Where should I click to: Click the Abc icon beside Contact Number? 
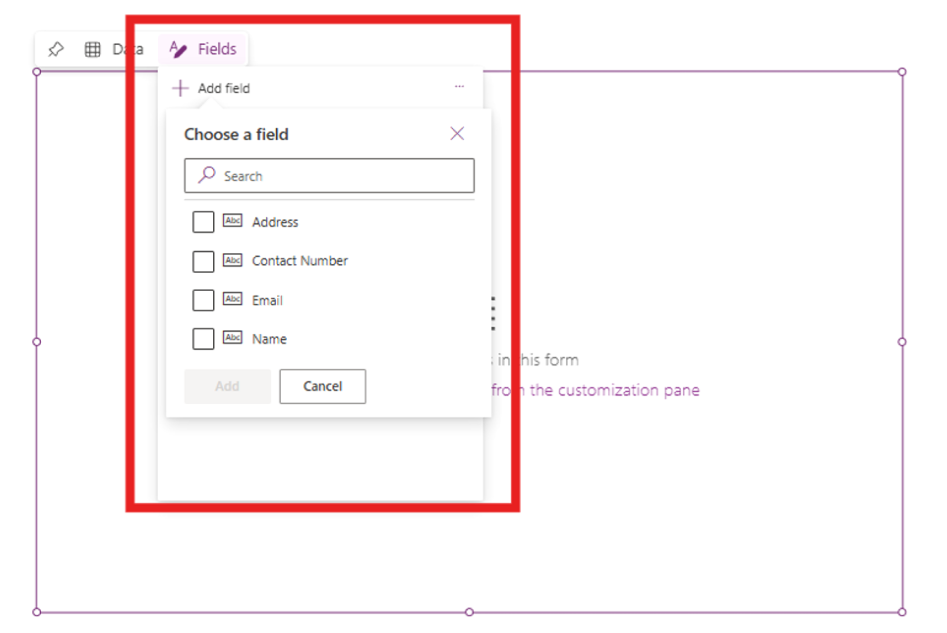233,260
